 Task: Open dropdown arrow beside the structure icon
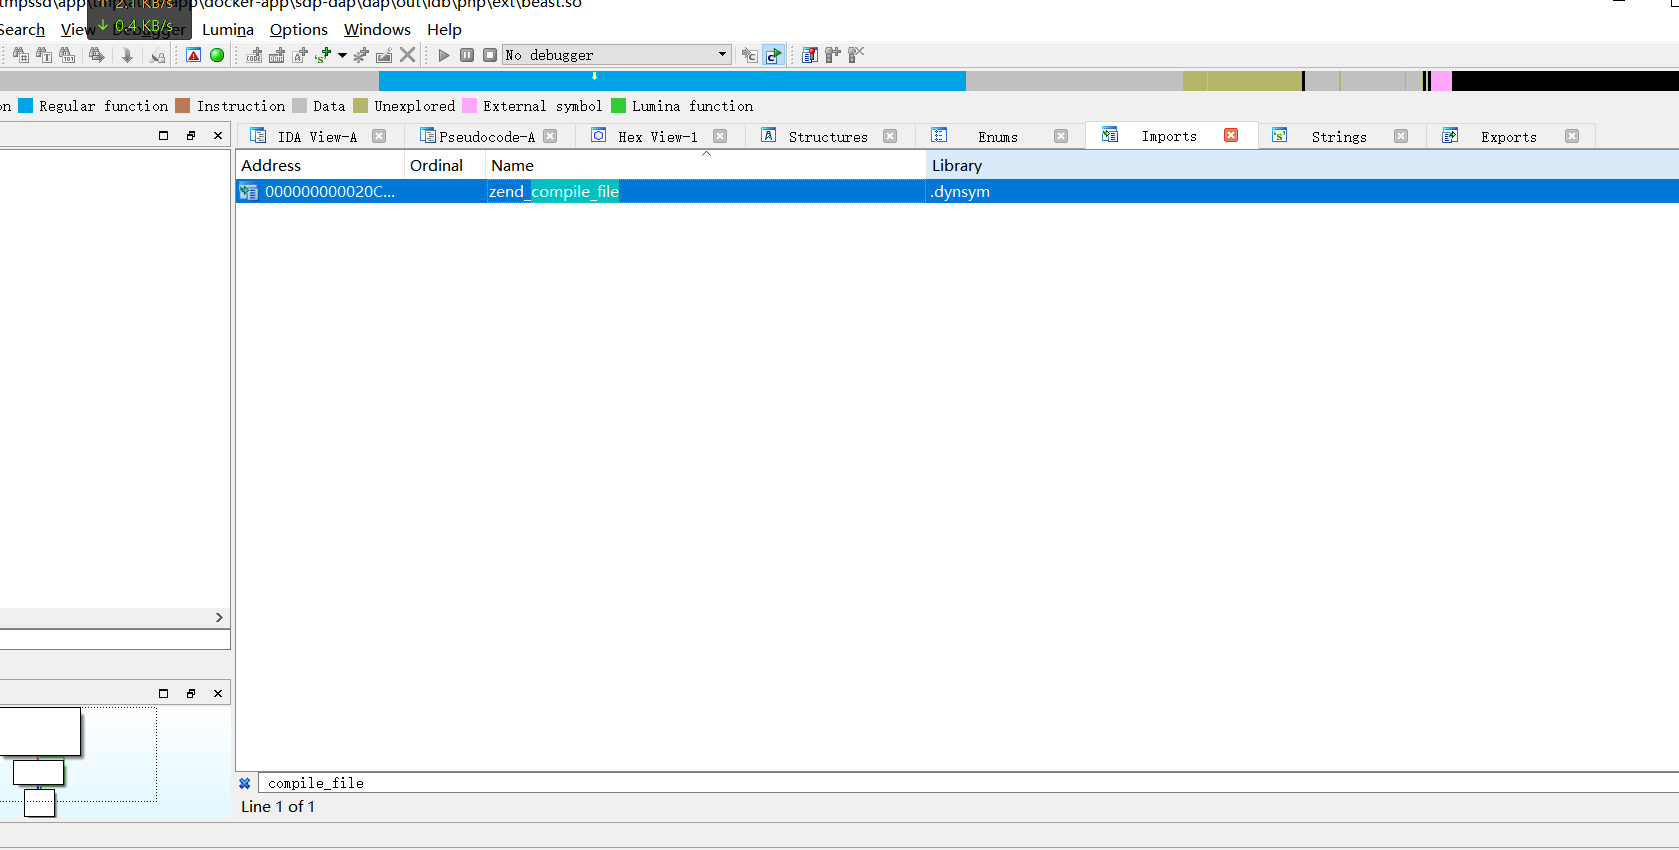[x=342, y=55]
